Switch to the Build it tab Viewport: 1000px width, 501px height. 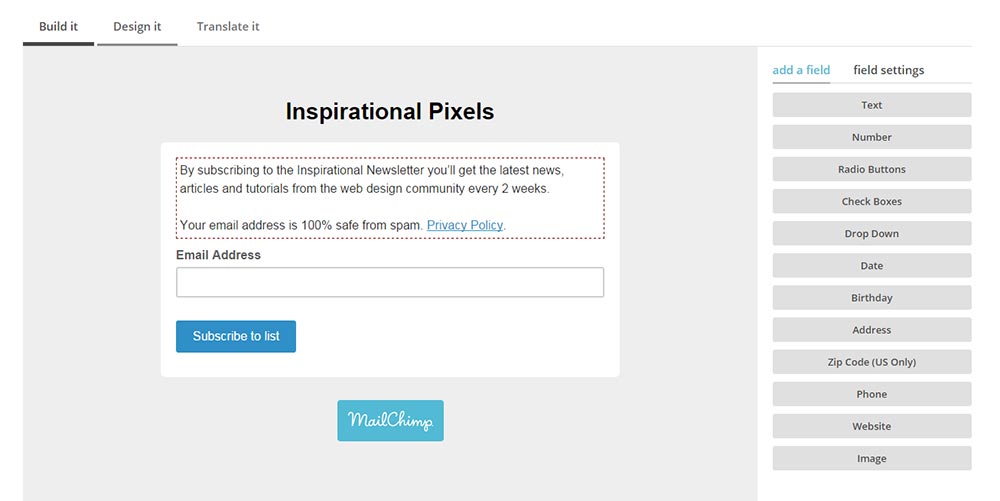[x=58, y=27]
